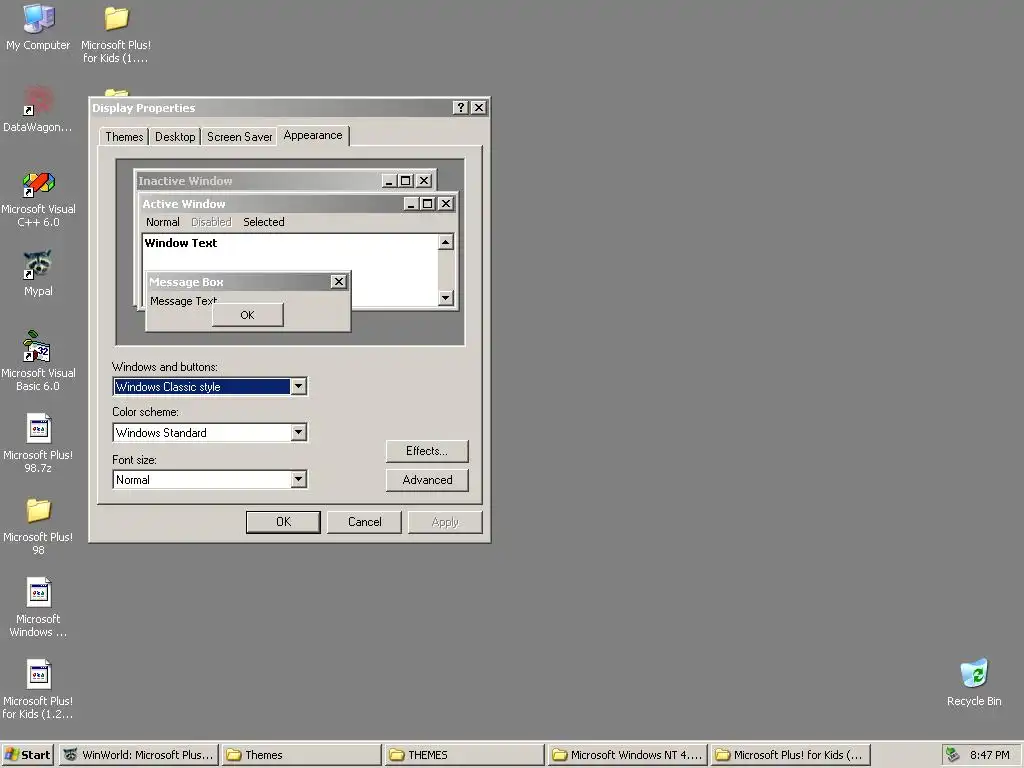The height and width of the screenshot is (768, 1024).
Task: Switch to Microsoft Plus! for Kids taskbar window
Action: (x=790, y=755)
